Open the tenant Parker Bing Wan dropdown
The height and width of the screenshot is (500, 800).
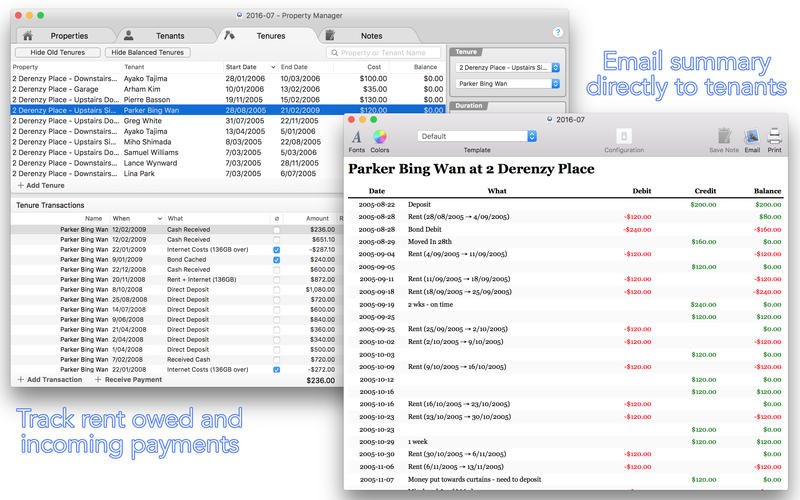pyautogui.click(x=506, y=84)
